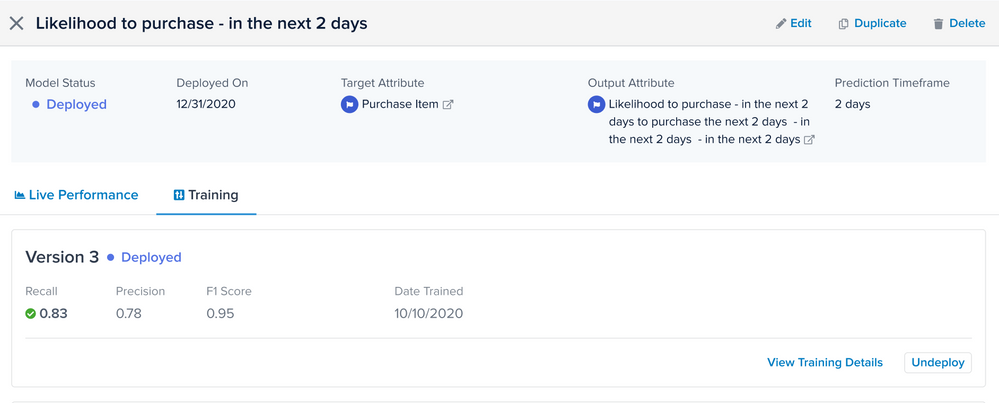Click the Version 3 Deployed status label

pyautogui.click(x=151, y=257)
